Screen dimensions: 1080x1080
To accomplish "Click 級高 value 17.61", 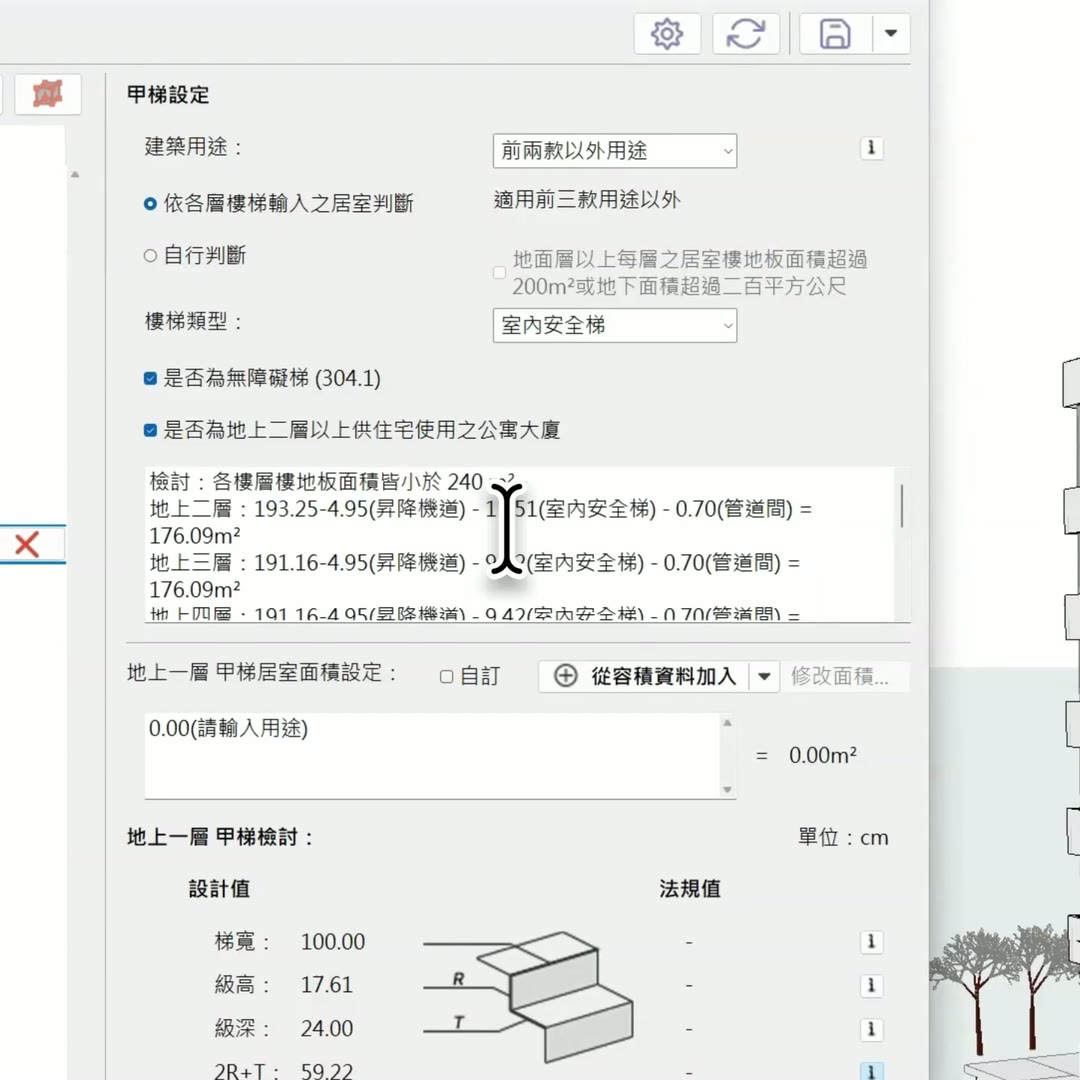I will 326,985.
